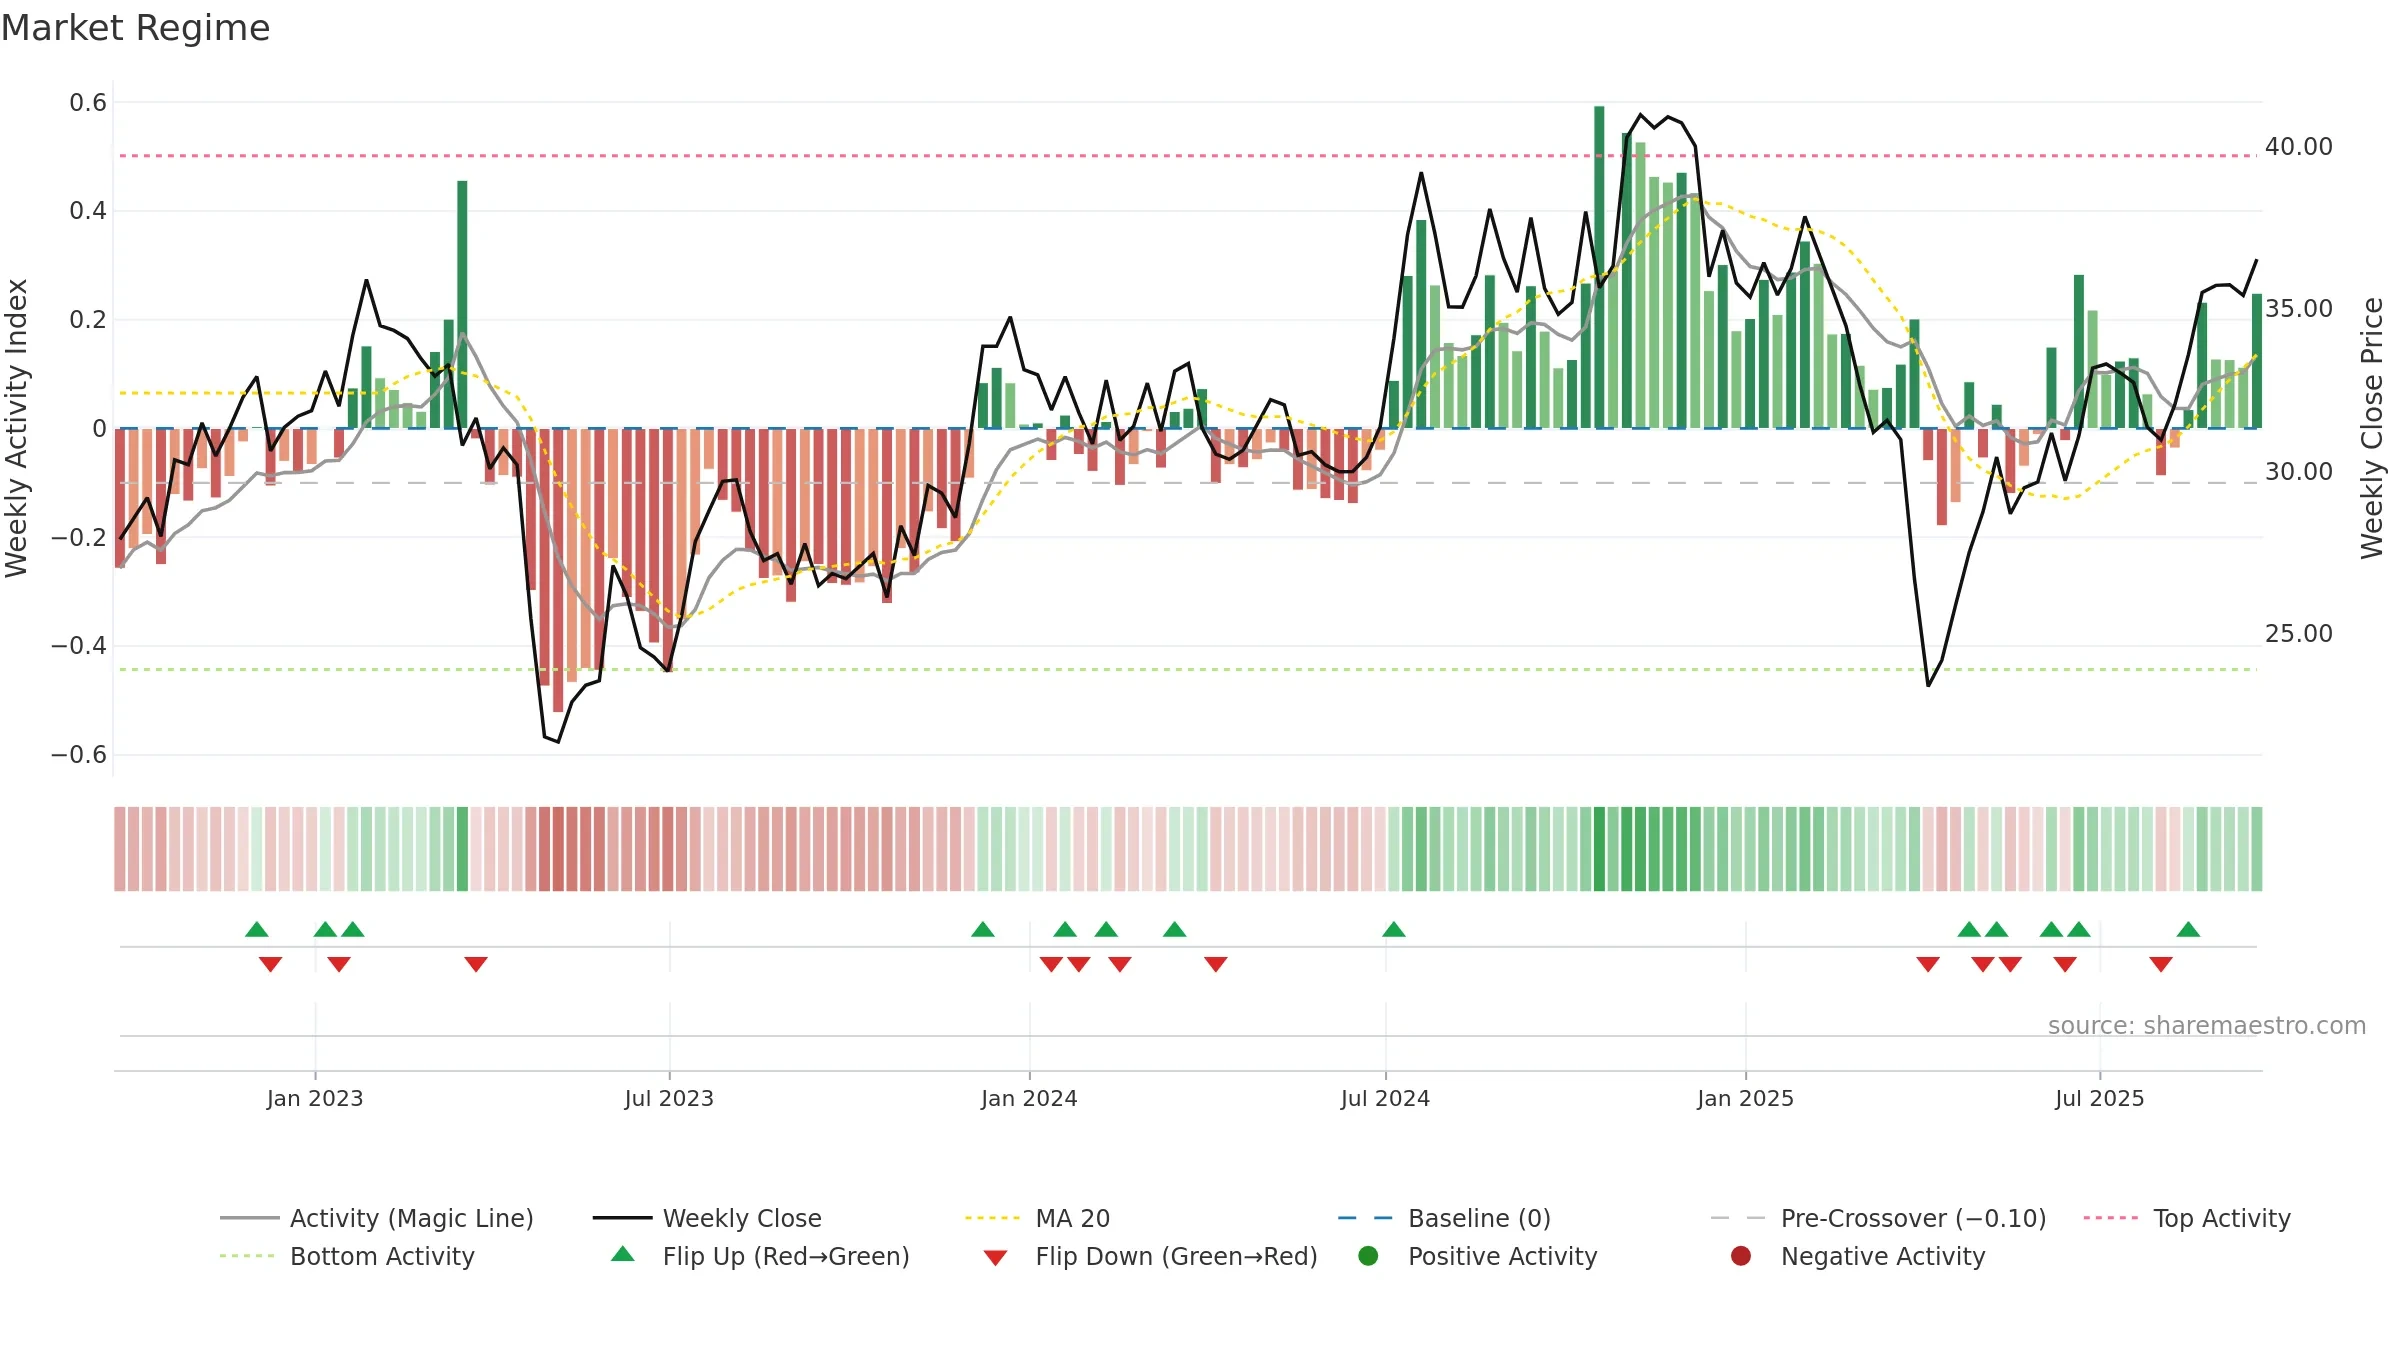Click the Jan 2023 axis label
The height and width of the screenshot is (1350, 2400).
coord(315,1099)
